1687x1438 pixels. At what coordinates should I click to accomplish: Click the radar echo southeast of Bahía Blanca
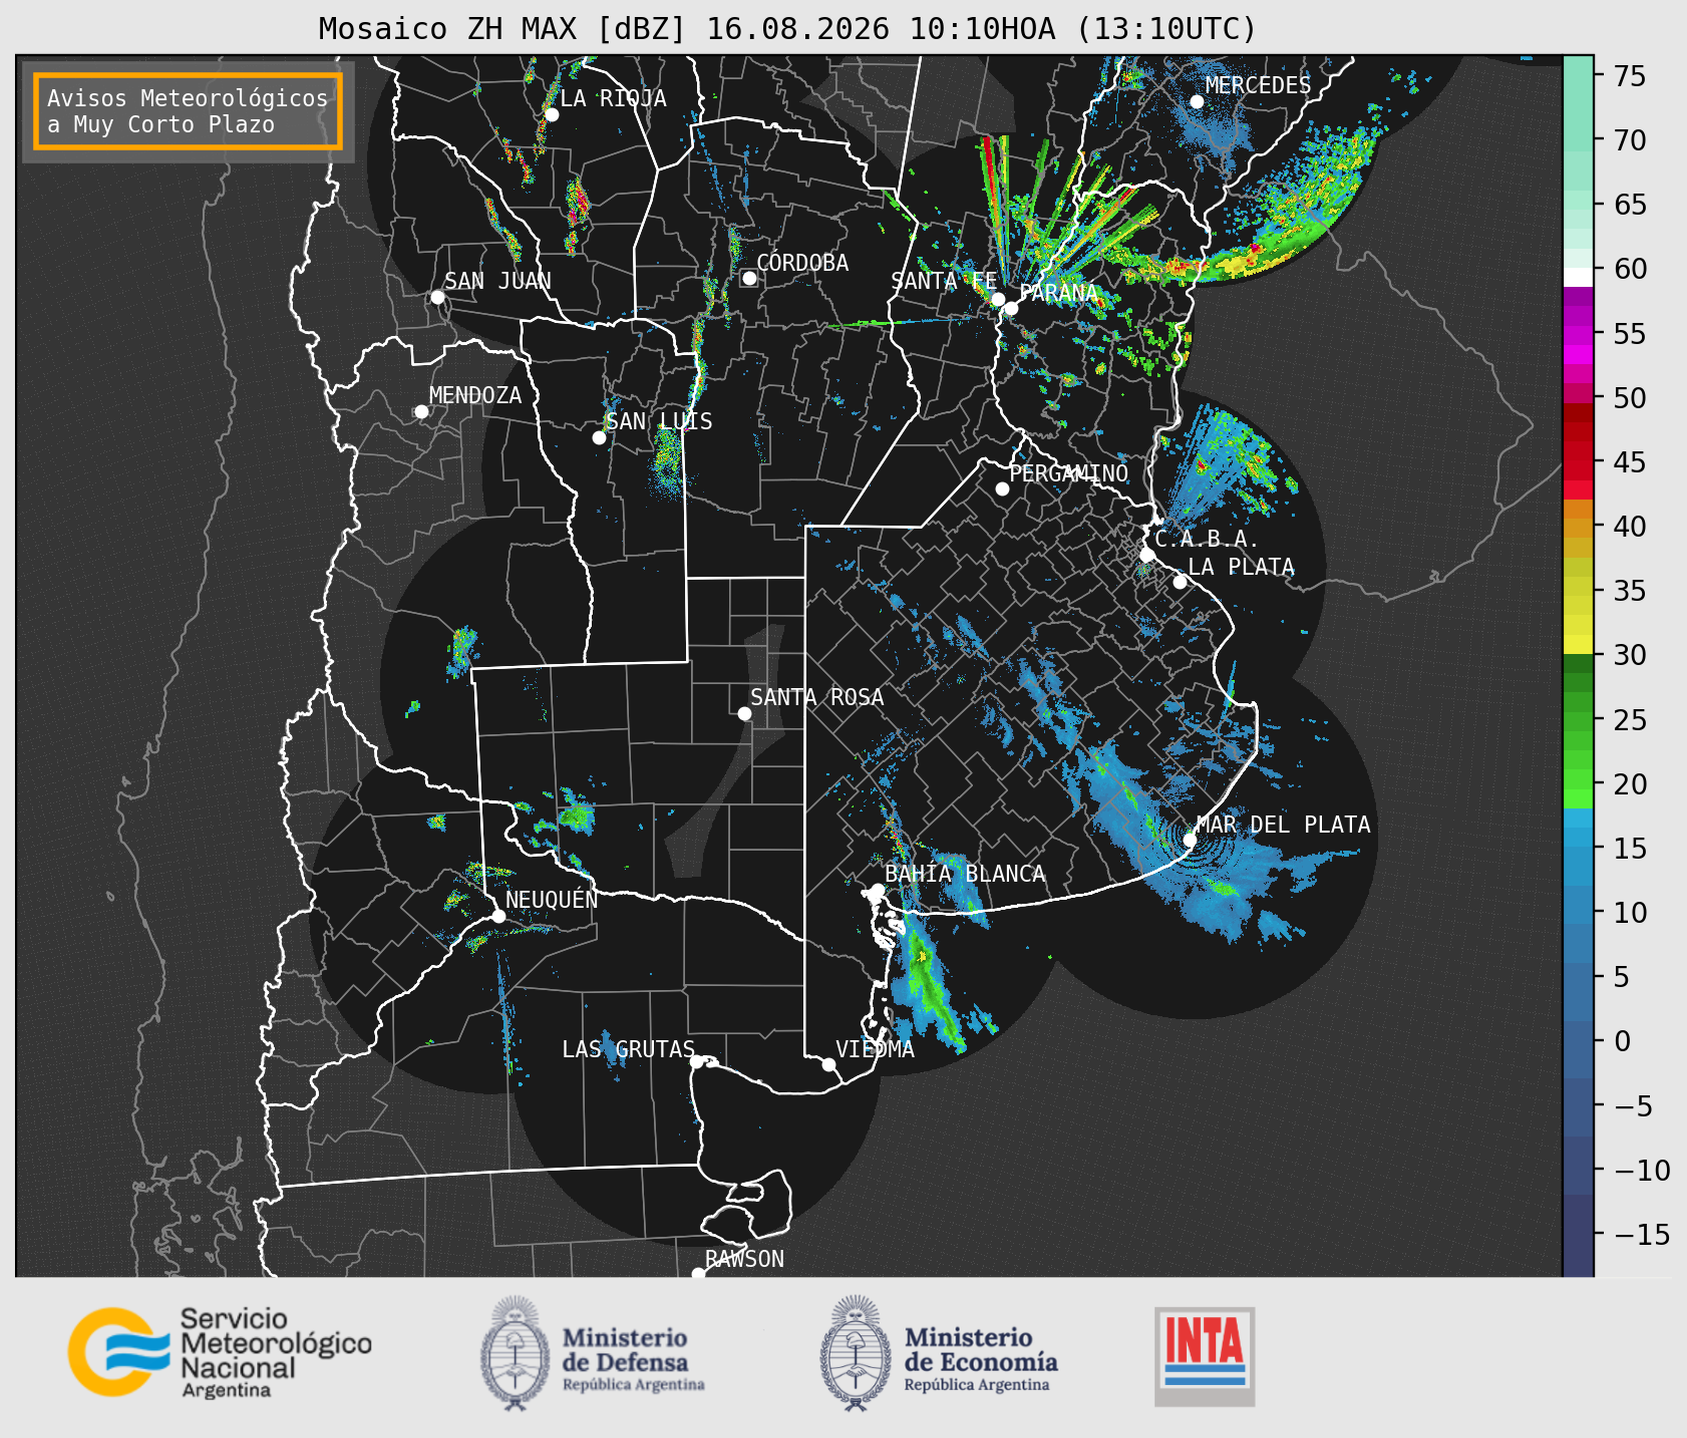coord(930,985)
